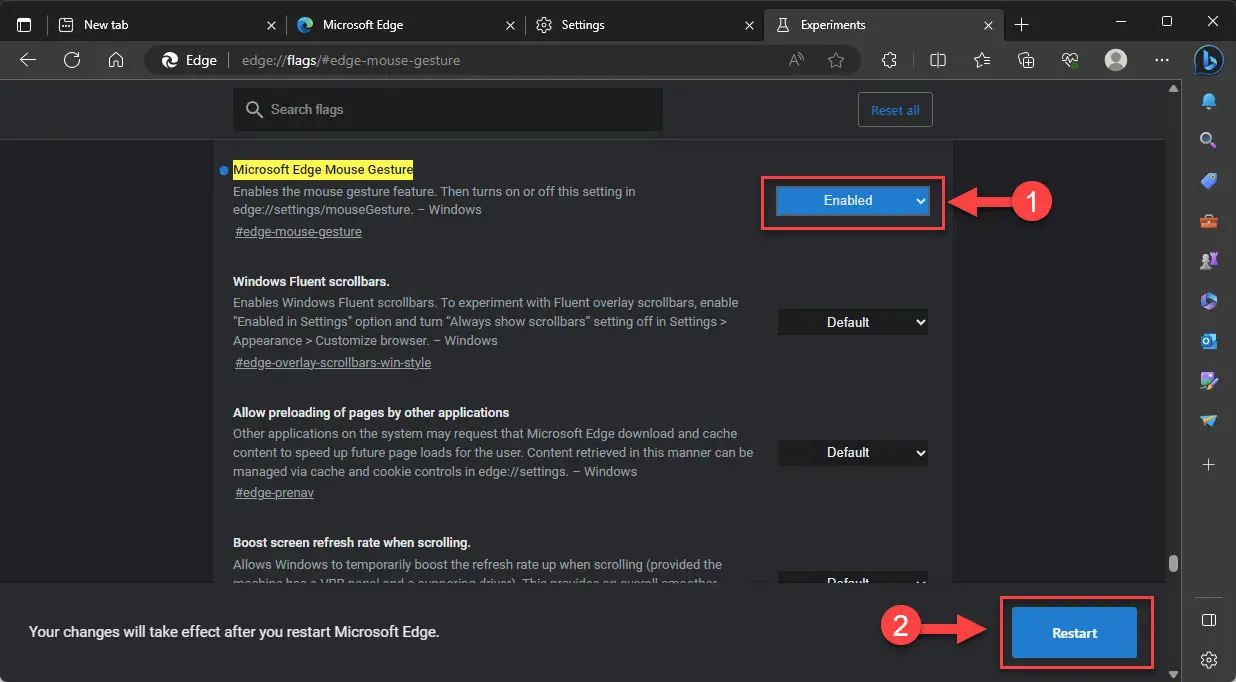Image resolution: width=1236 pixels, height=682 pixels.
Task: Select the Experiments tab
Action: pos(883,24)
